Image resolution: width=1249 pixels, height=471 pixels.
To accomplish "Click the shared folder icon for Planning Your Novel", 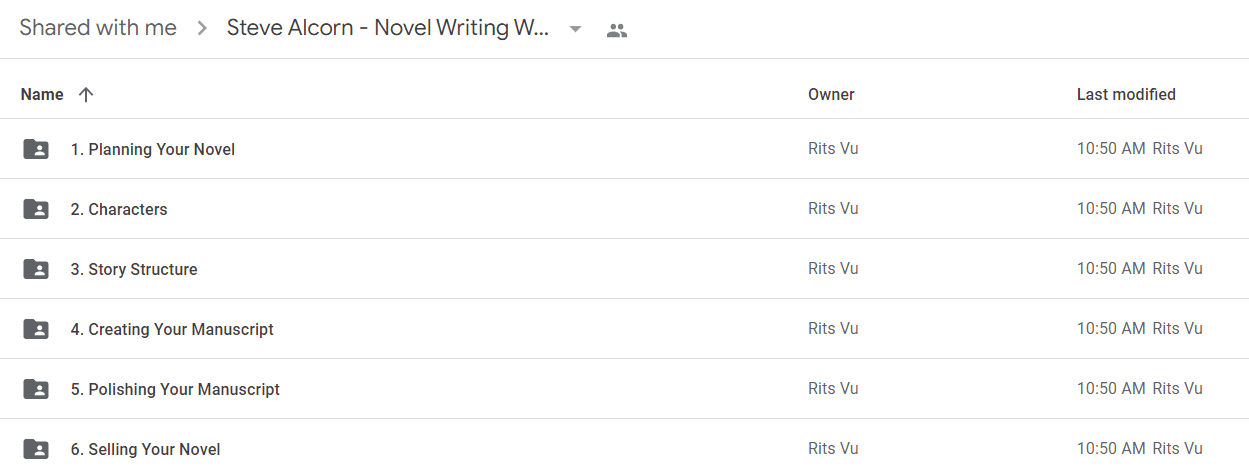I will pos(36,149).
